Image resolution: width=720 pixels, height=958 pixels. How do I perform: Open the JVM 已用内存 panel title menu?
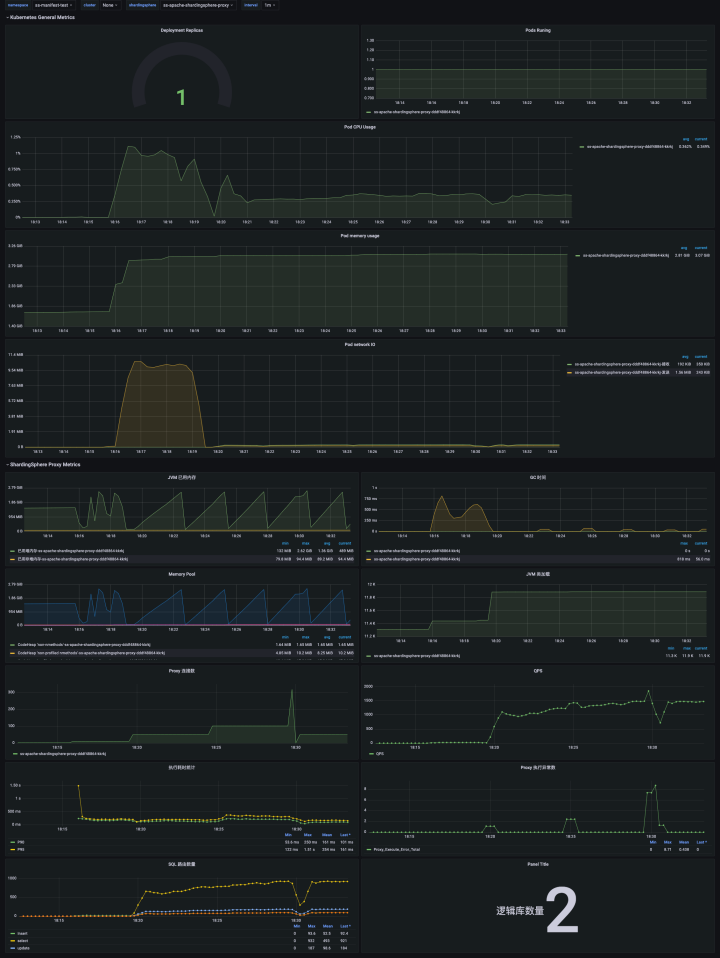point(182,477)
